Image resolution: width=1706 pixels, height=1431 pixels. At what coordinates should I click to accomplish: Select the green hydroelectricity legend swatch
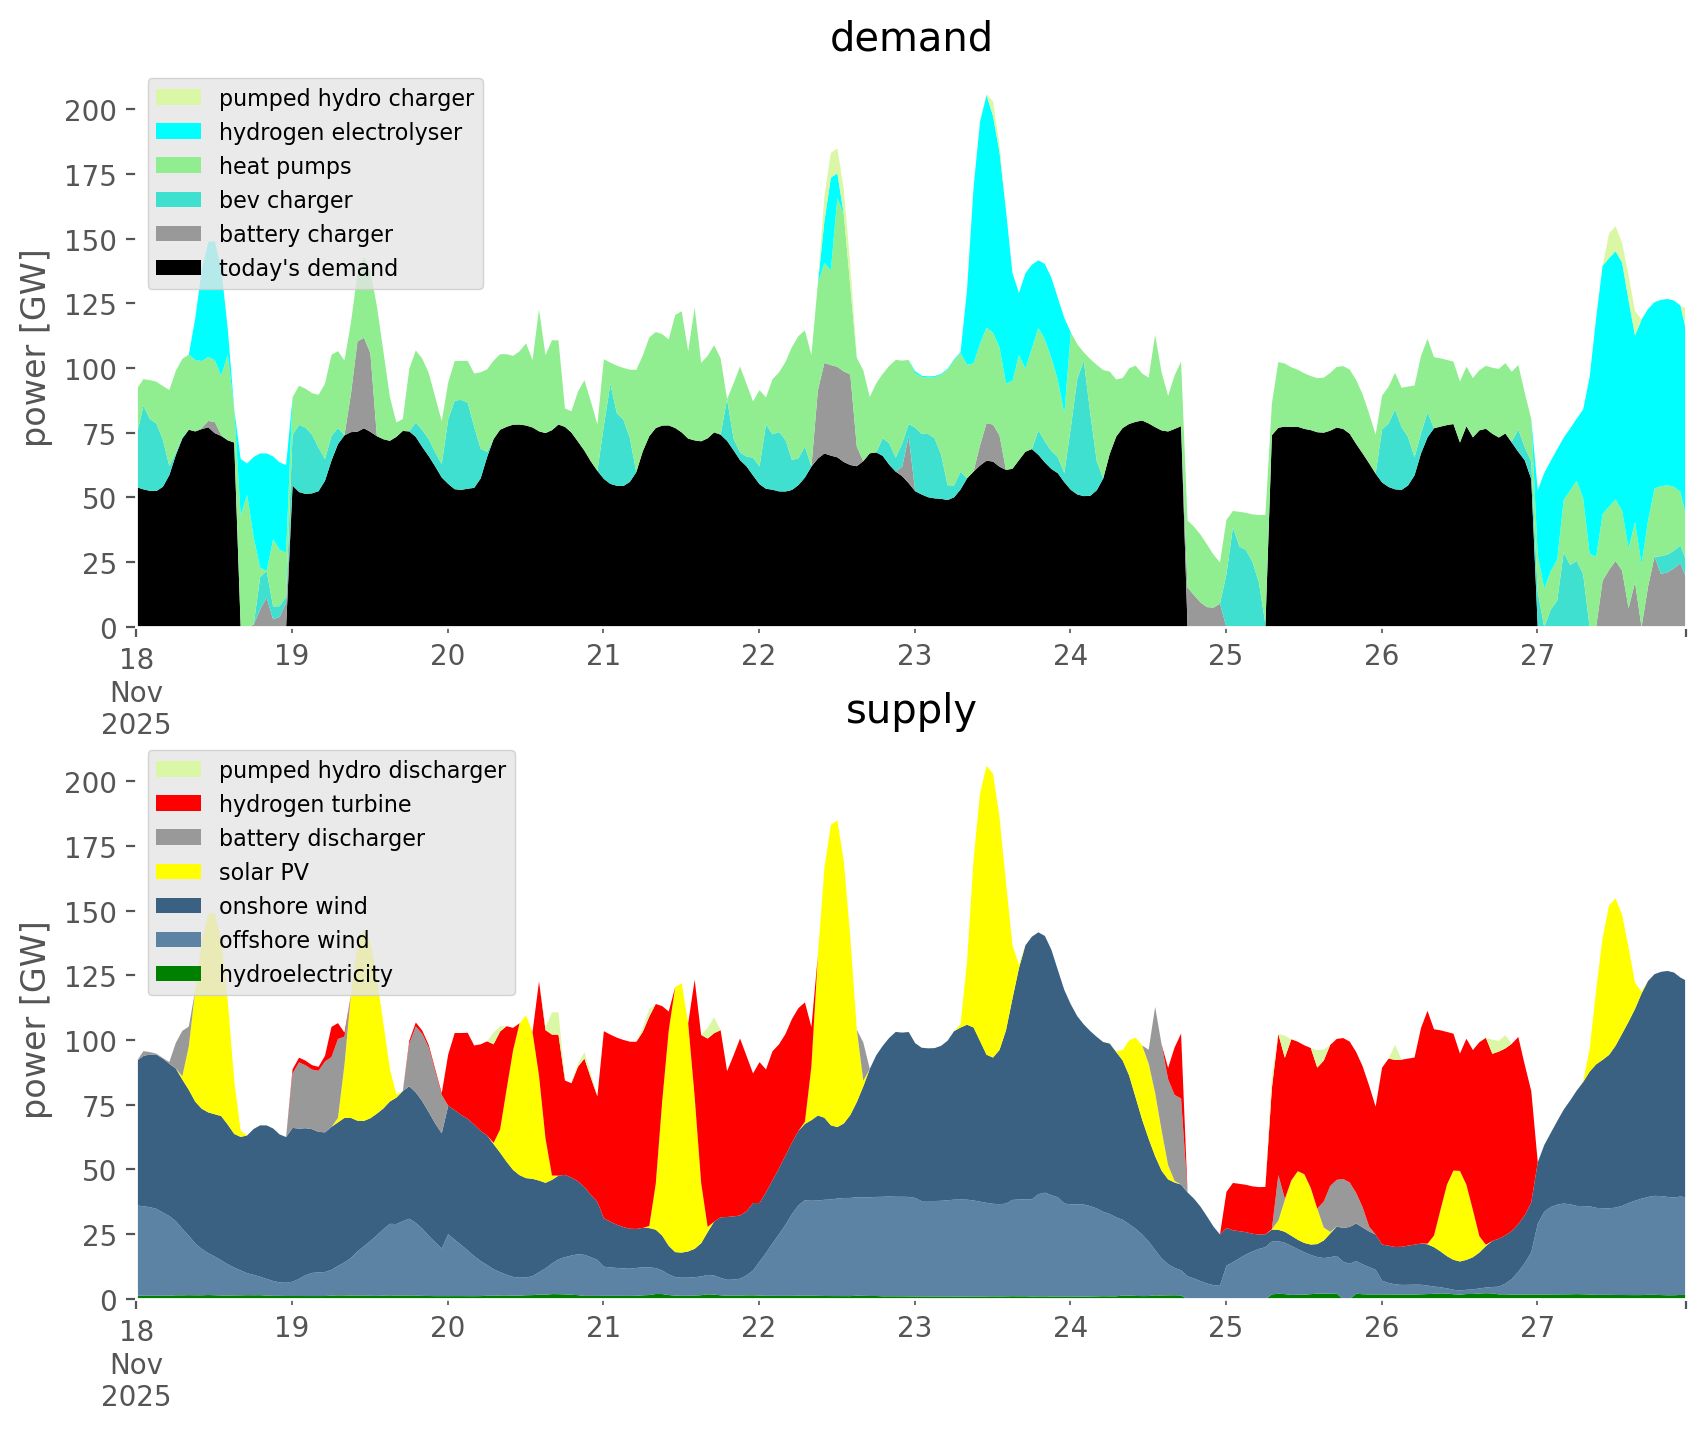point(180,974)
